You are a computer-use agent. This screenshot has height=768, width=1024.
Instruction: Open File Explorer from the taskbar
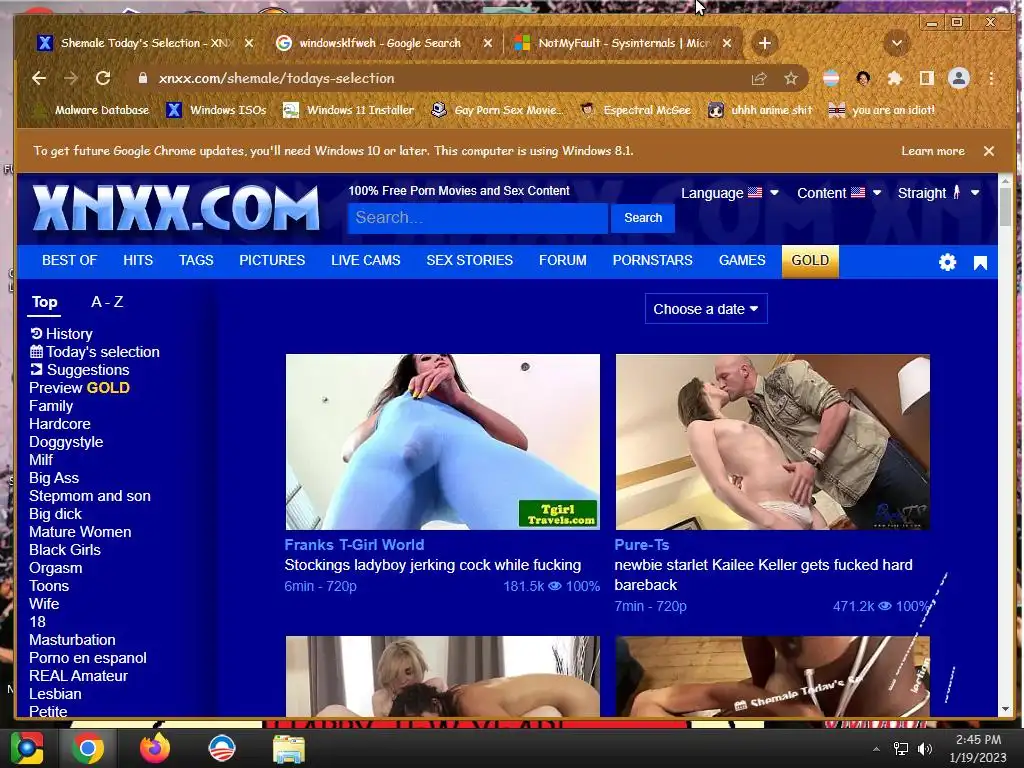(x=288, y=748)
